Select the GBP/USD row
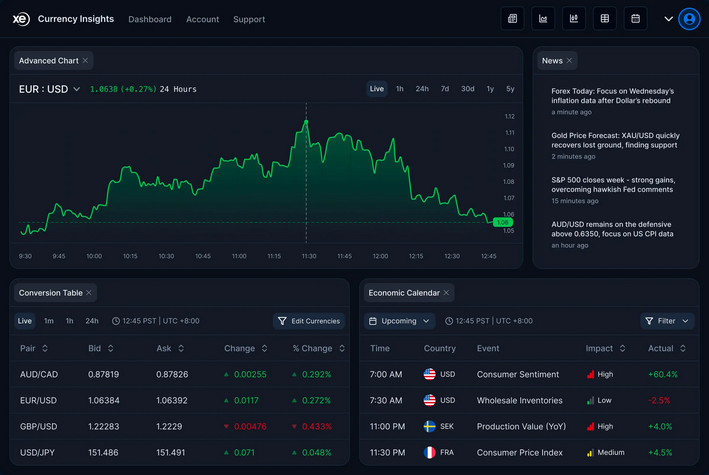Image resolution: width=709 pixels, height=475 pixels. pos(180,426)
